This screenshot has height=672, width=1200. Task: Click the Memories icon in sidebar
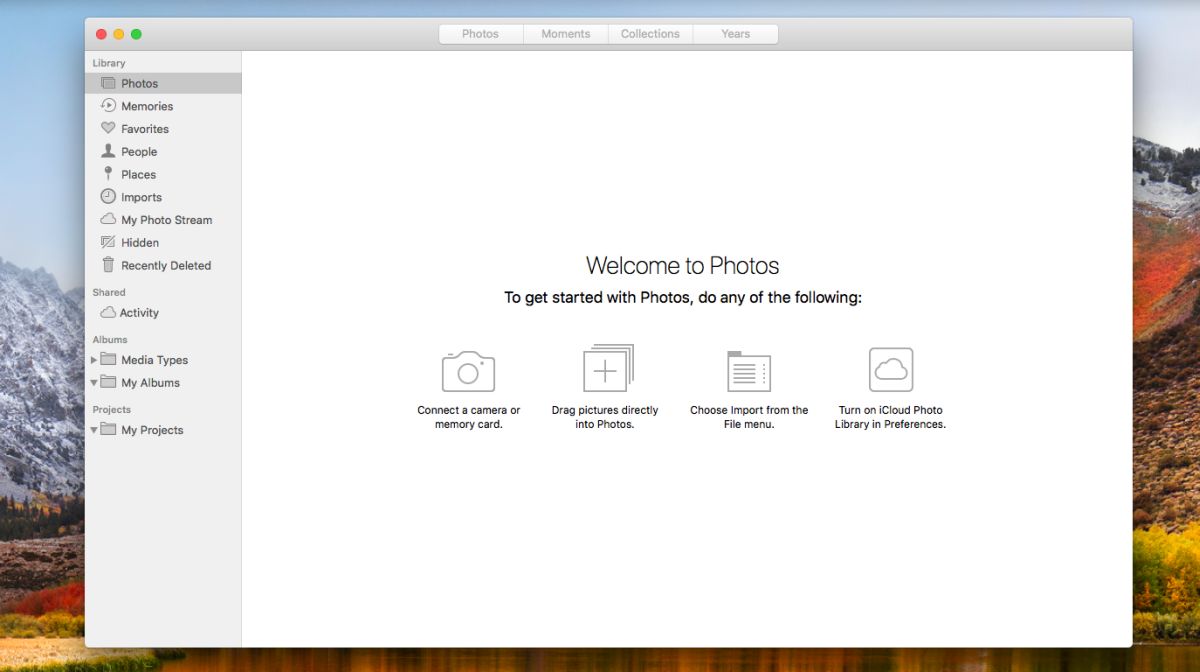[x=108, y=106]
